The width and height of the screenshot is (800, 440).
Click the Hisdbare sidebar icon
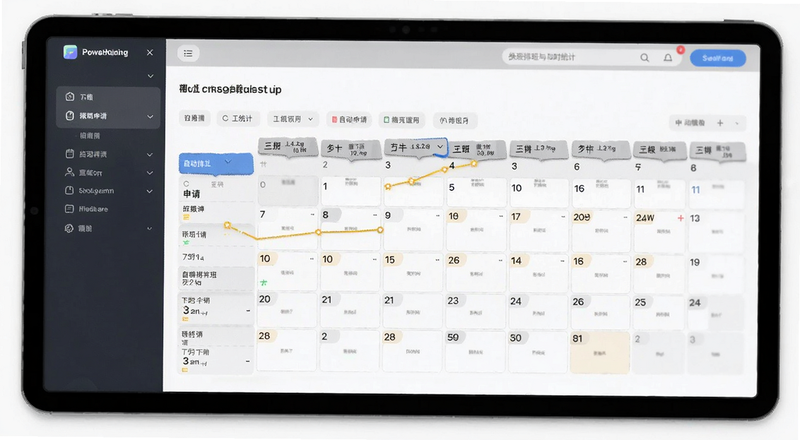[69, 209]
